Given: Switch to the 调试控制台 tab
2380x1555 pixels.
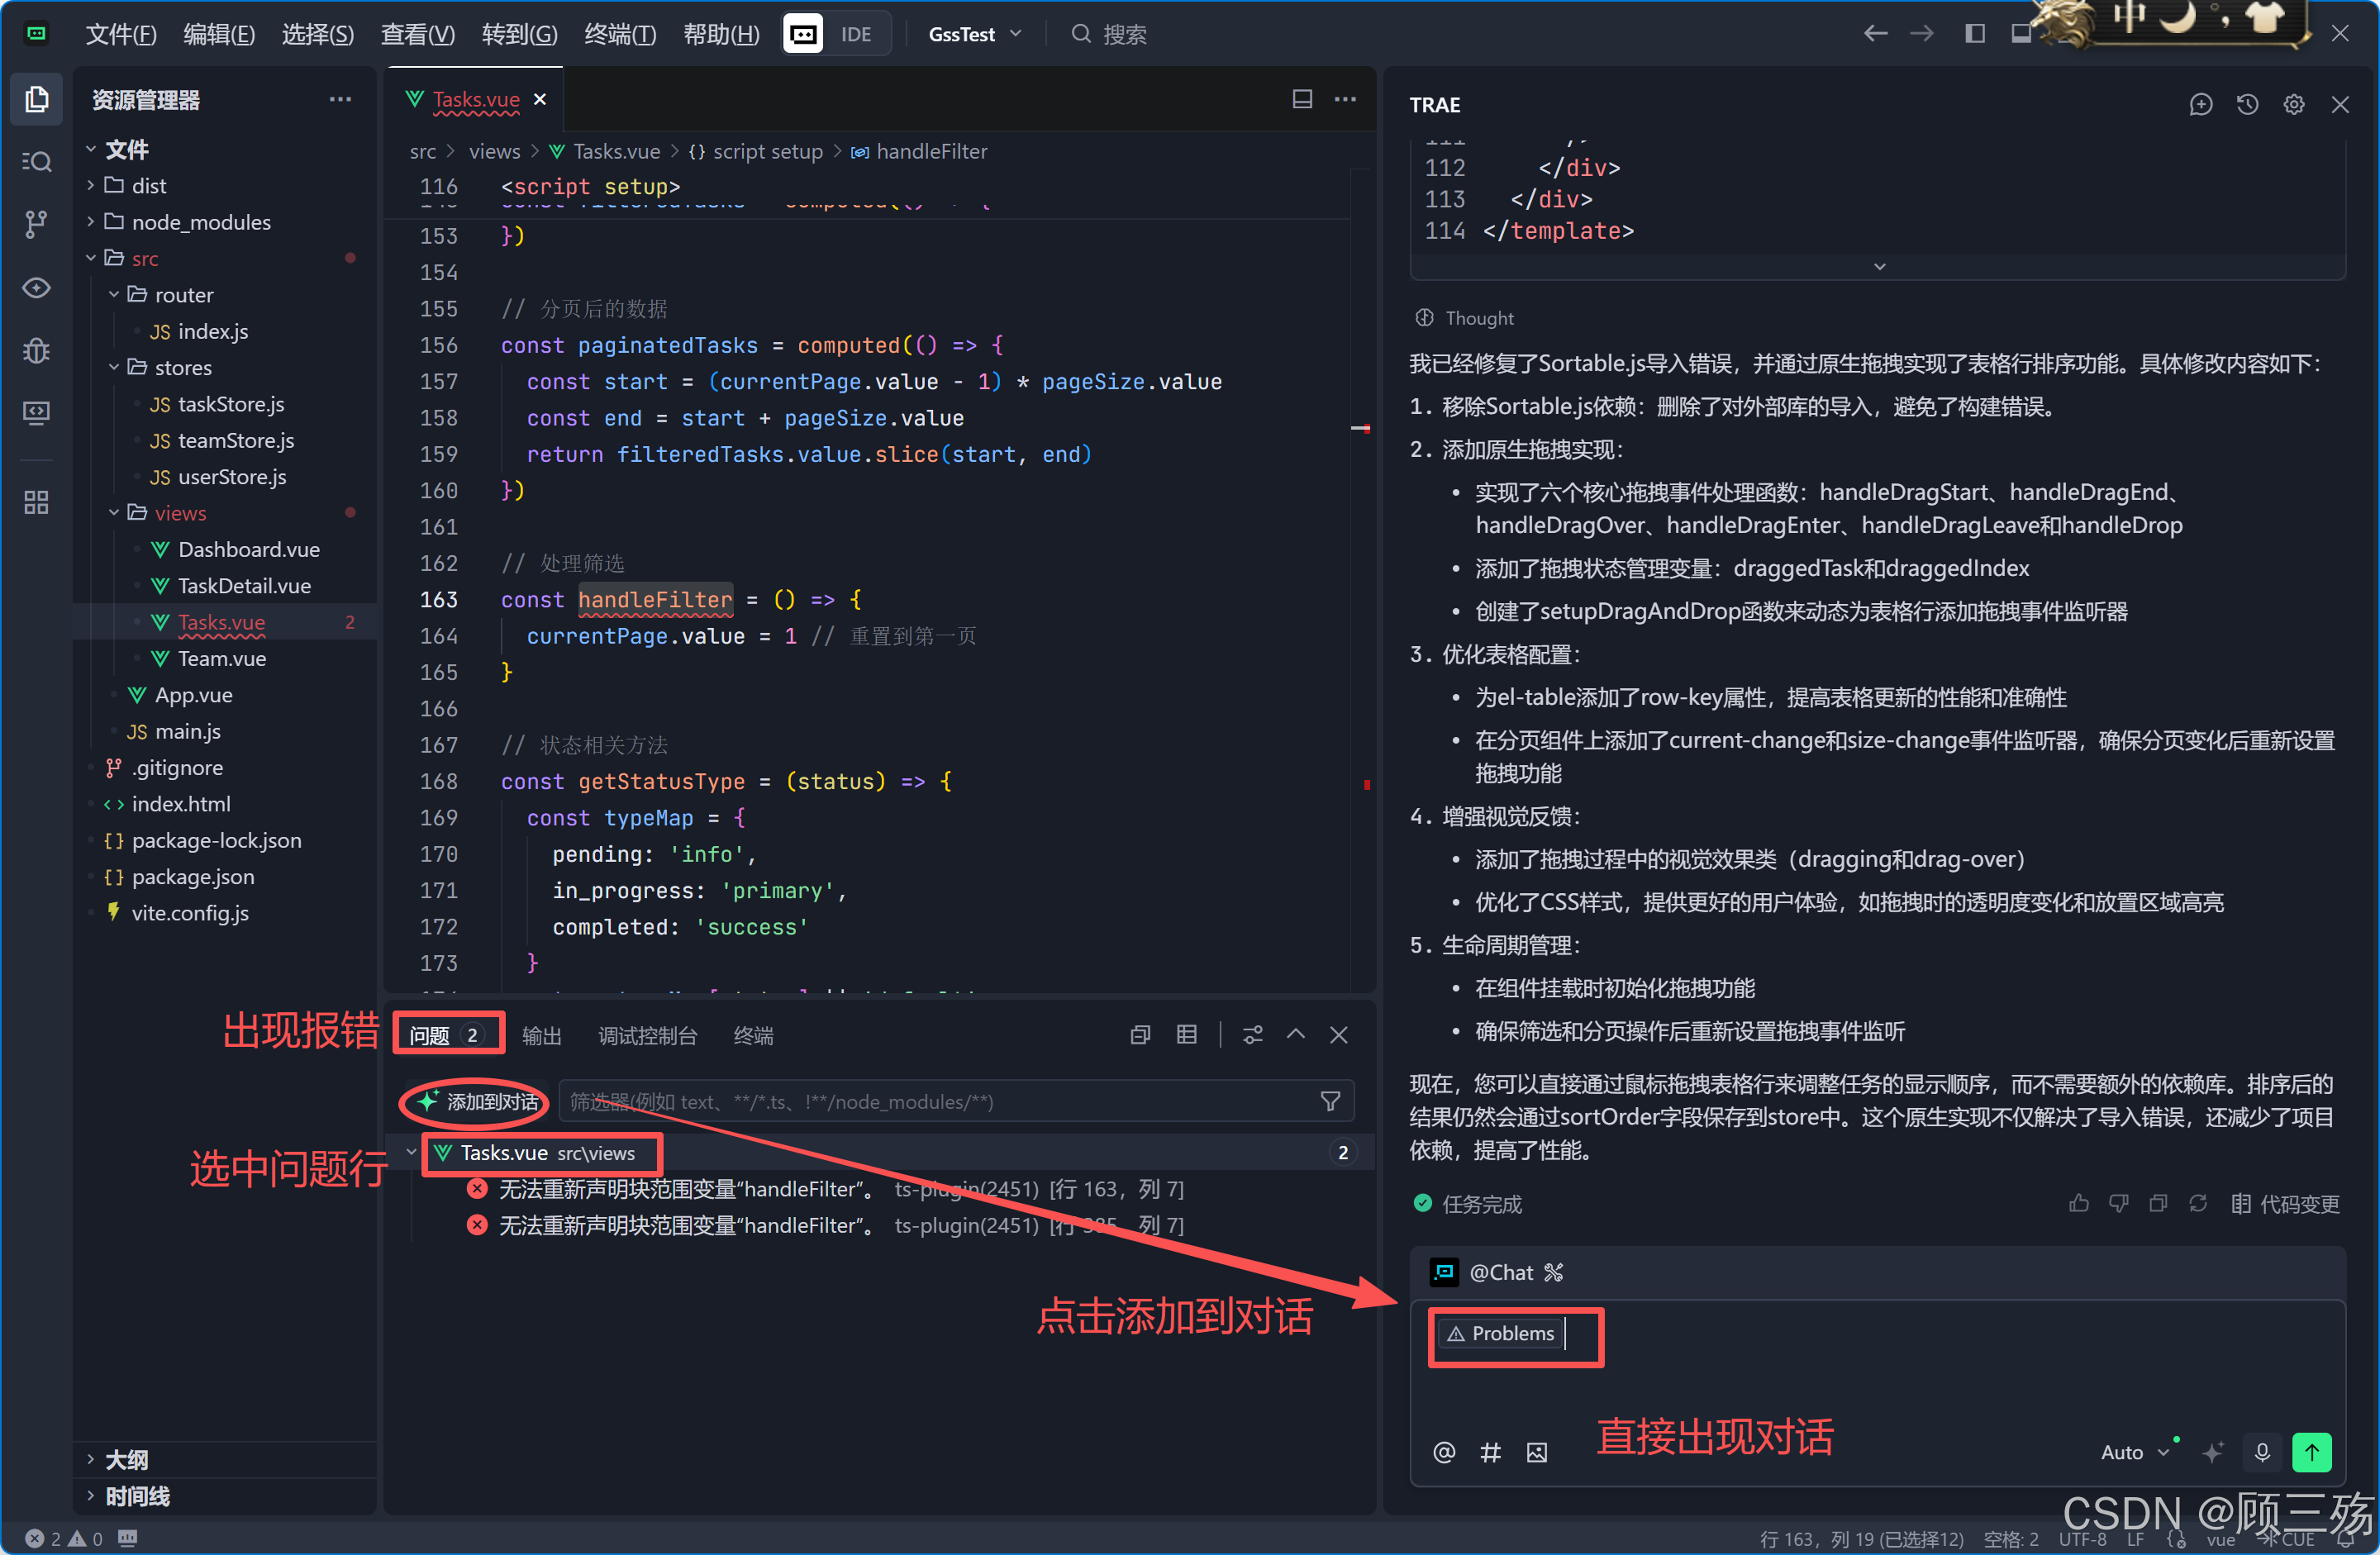Looking at the screenshot, I should point(647,1036).
